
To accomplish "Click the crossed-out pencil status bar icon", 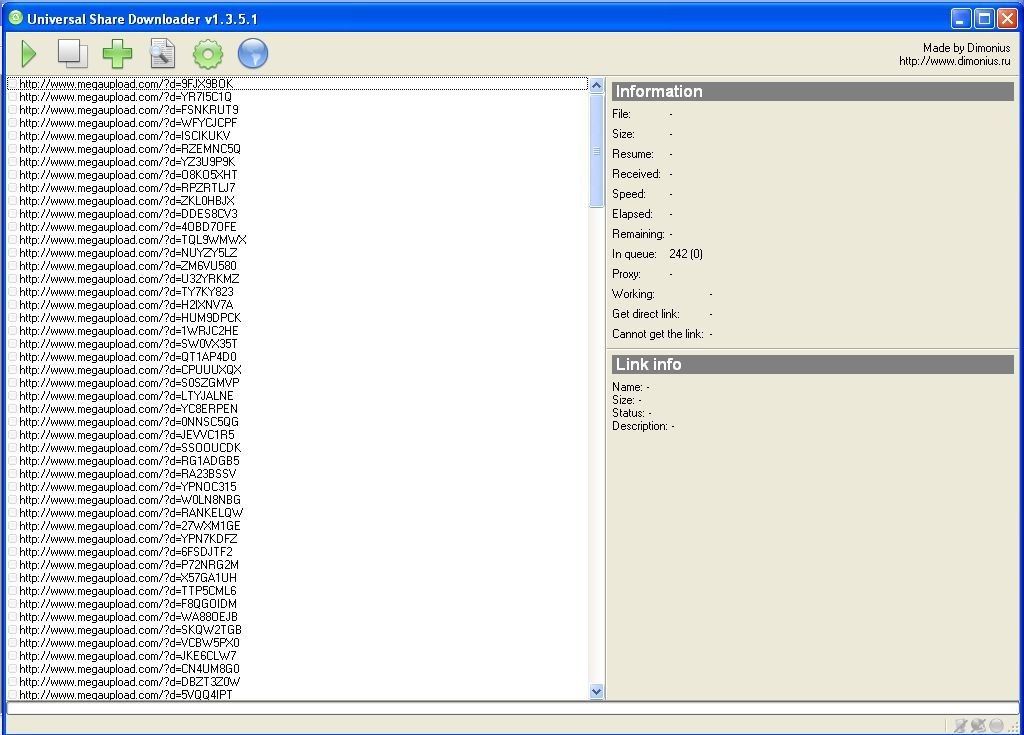I will (x=961, y=724).
